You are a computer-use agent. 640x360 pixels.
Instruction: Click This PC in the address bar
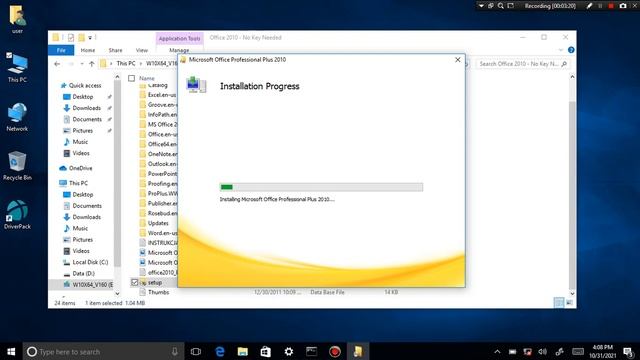point(126,64)
